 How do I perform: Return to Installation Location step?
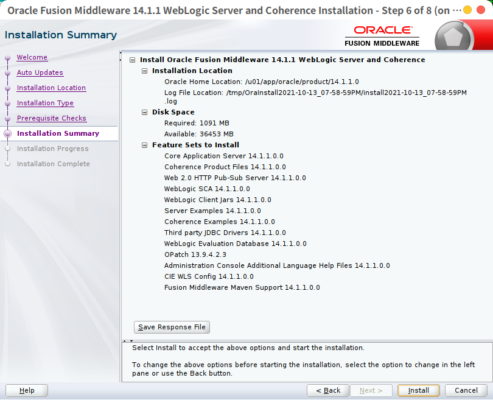(x=51, y=88)
